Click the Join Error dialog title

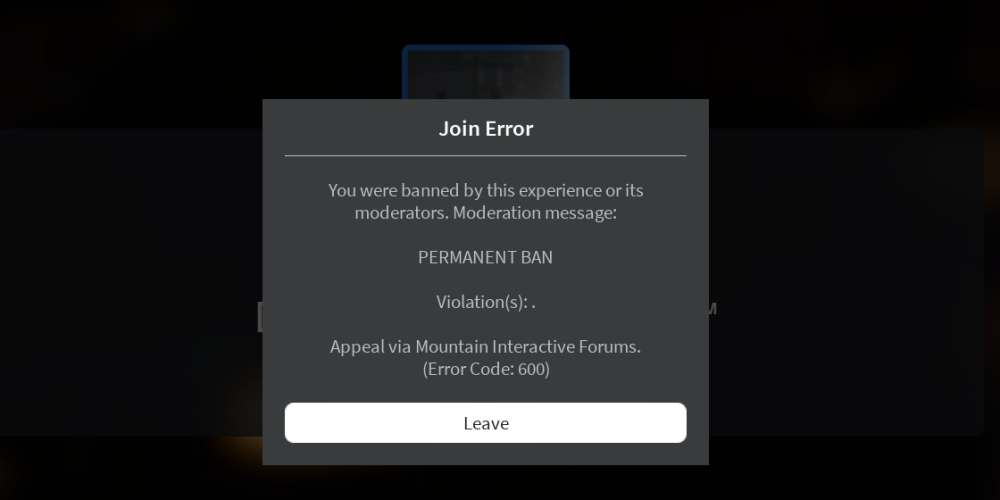485,129
